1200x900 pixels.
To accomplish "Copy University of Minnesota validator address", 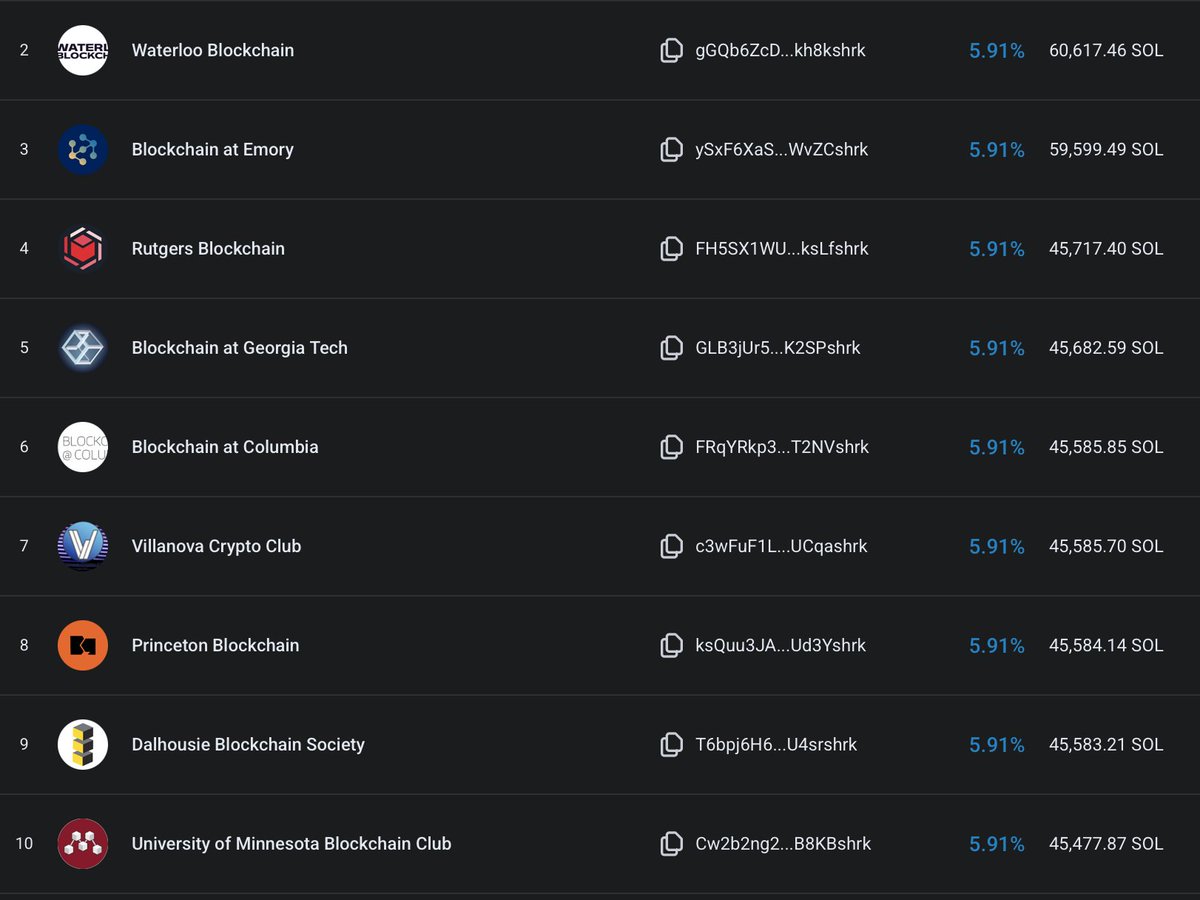I will tap(672, 843).
